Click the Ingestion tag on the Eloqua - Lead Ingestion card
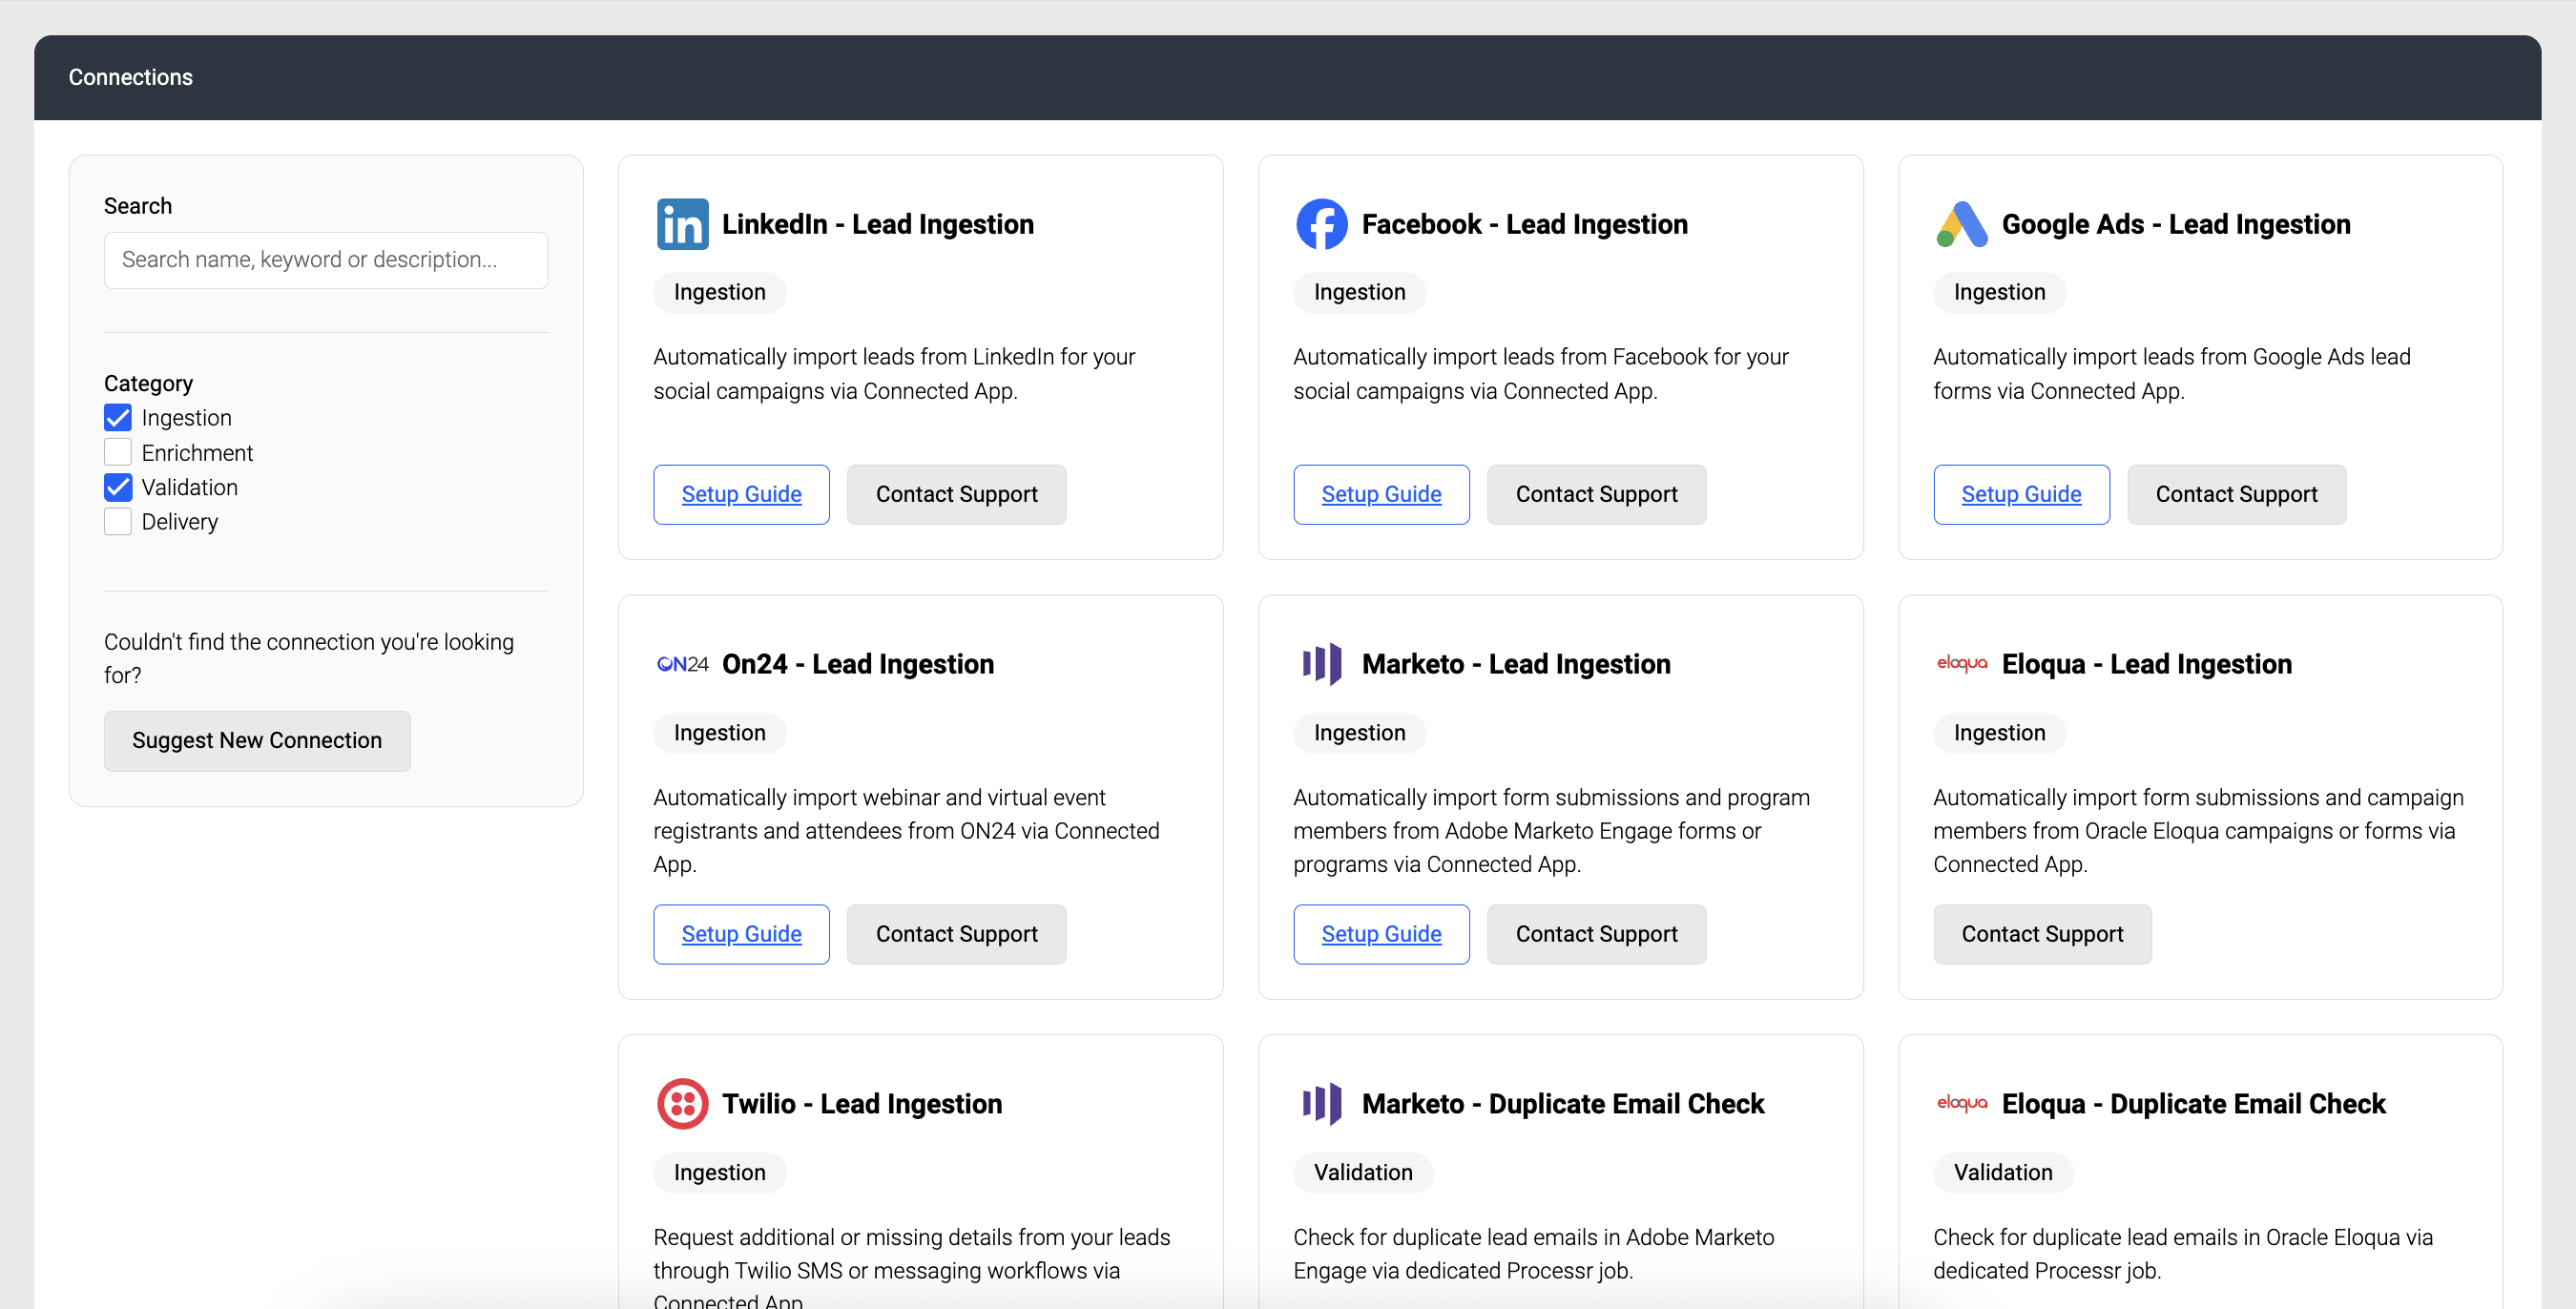 [x=2000, y=733]
